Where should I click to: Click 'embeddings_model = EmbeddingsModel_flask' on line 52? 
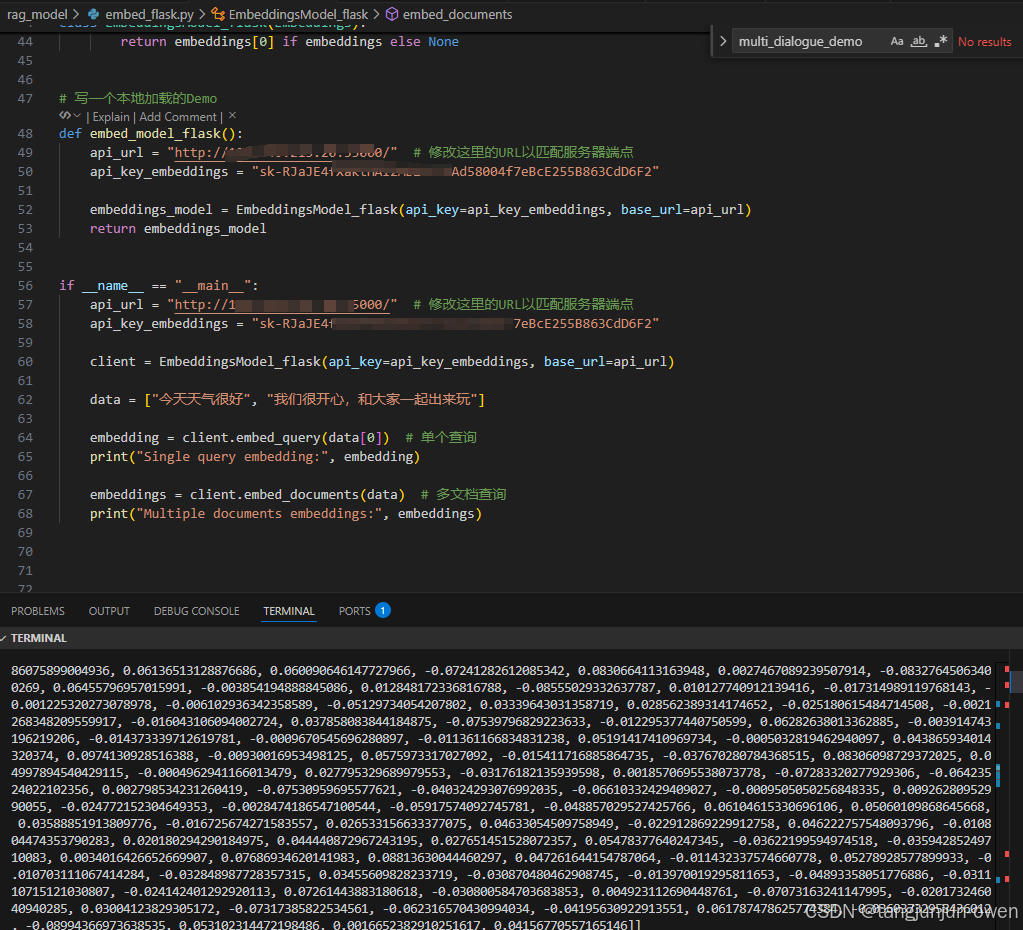(243, 210)
